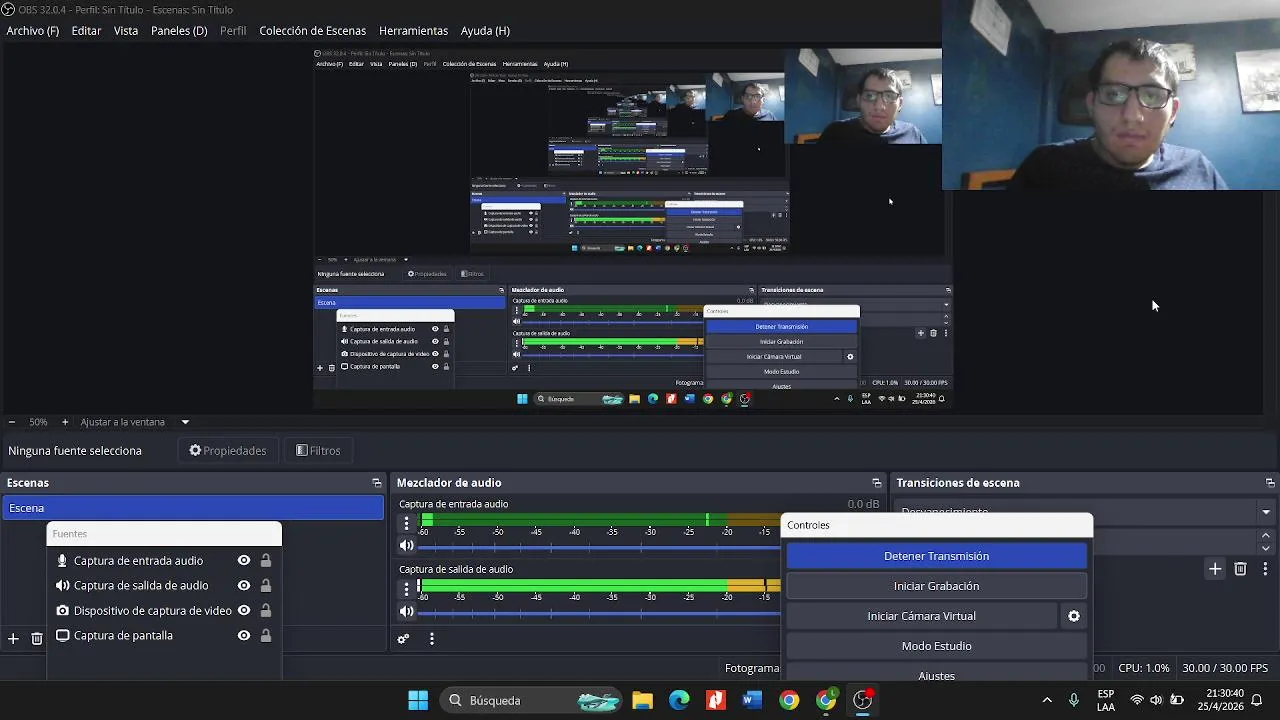Increase the transition duration value
This screenshot has width=1280, height=720.
1266,537
